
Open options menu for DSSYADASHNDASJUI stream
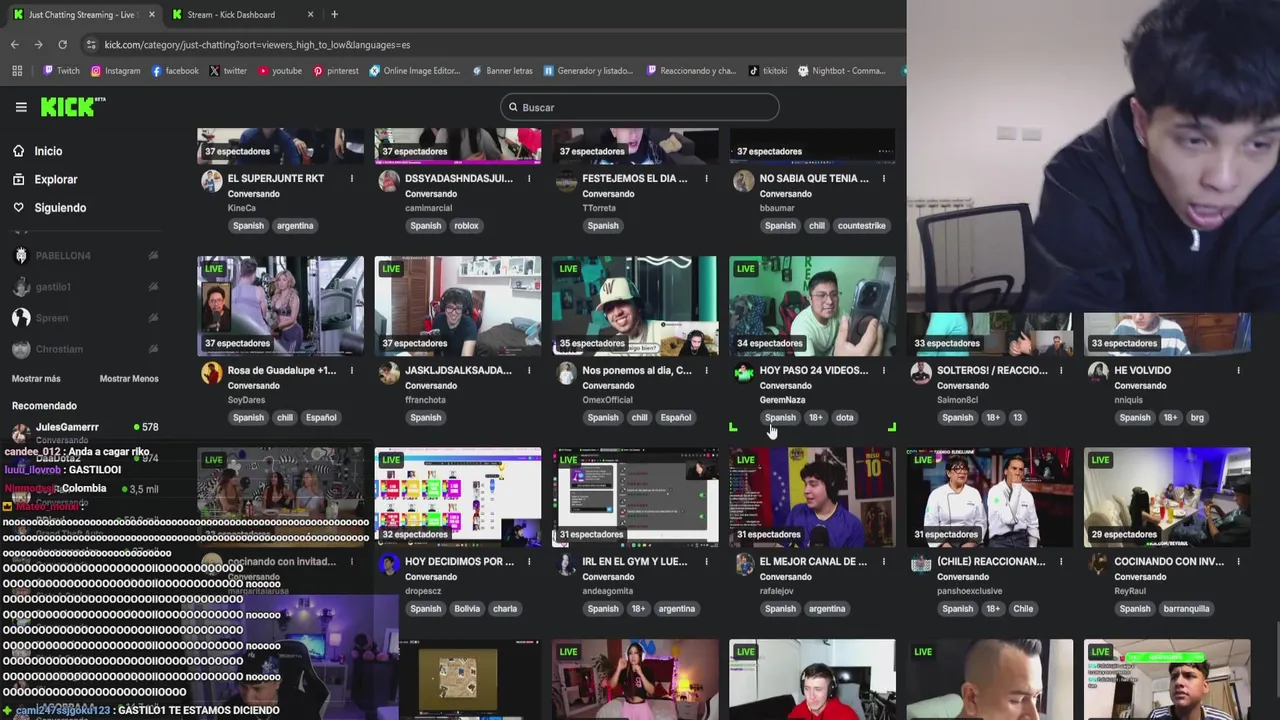[528, 178]
